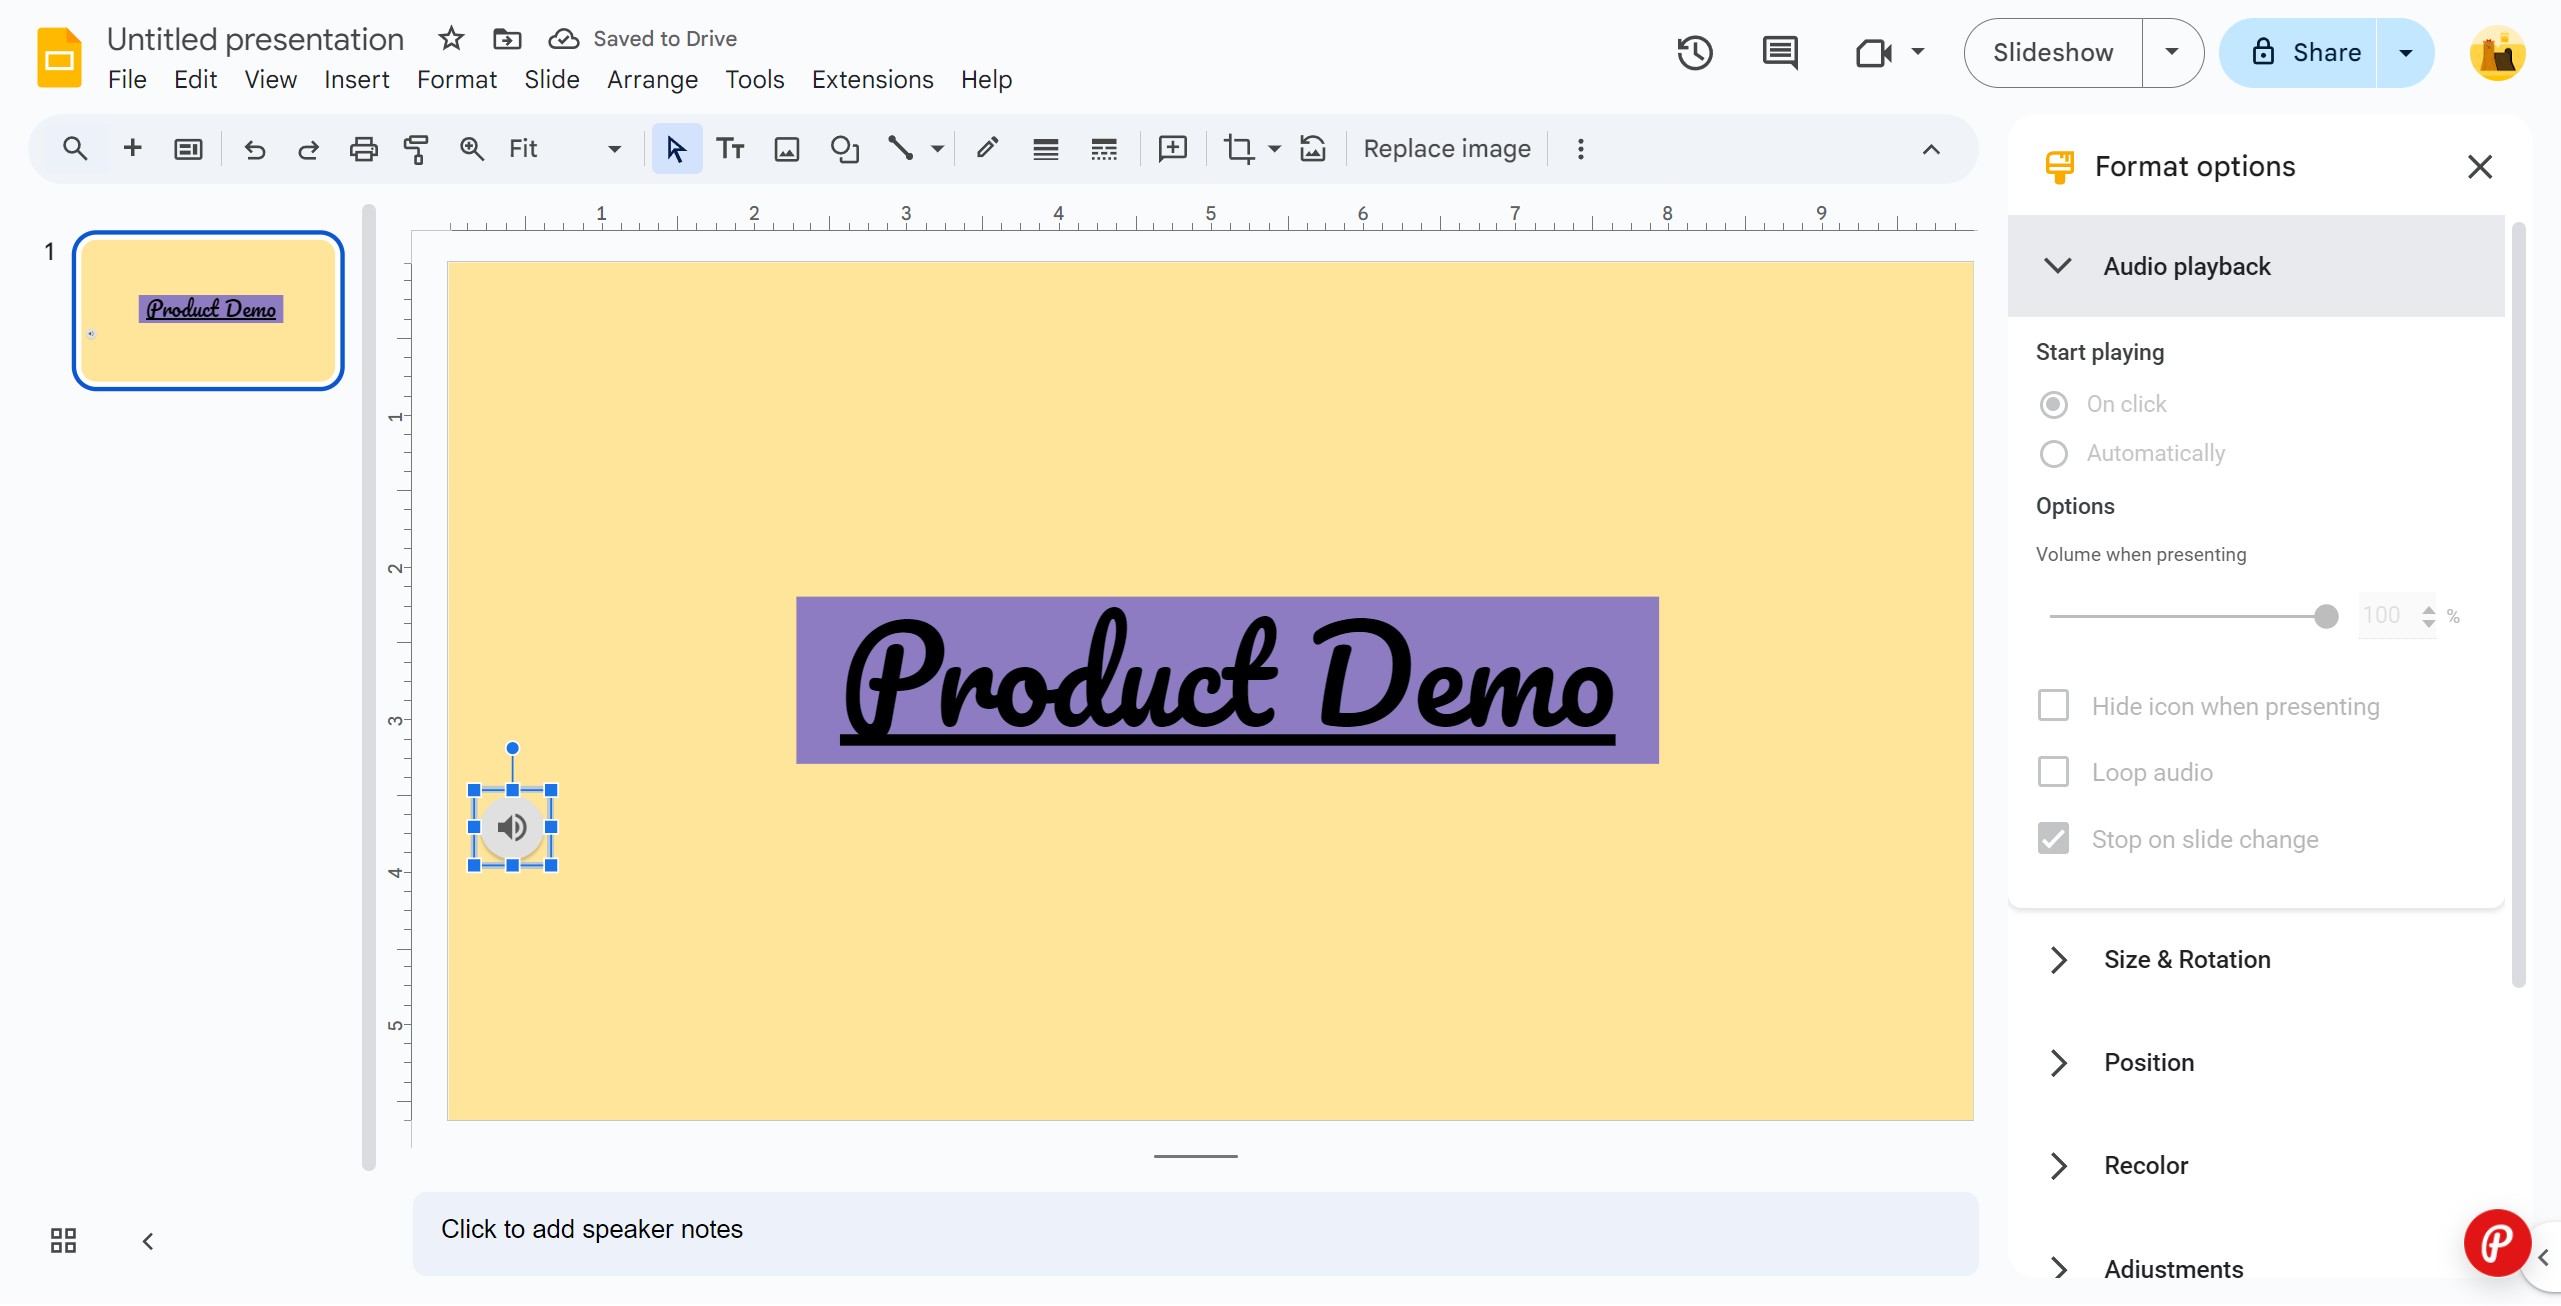Open the crop shape dropdown arrow
2561x1306 pixels.
(x=1274, y=149)
